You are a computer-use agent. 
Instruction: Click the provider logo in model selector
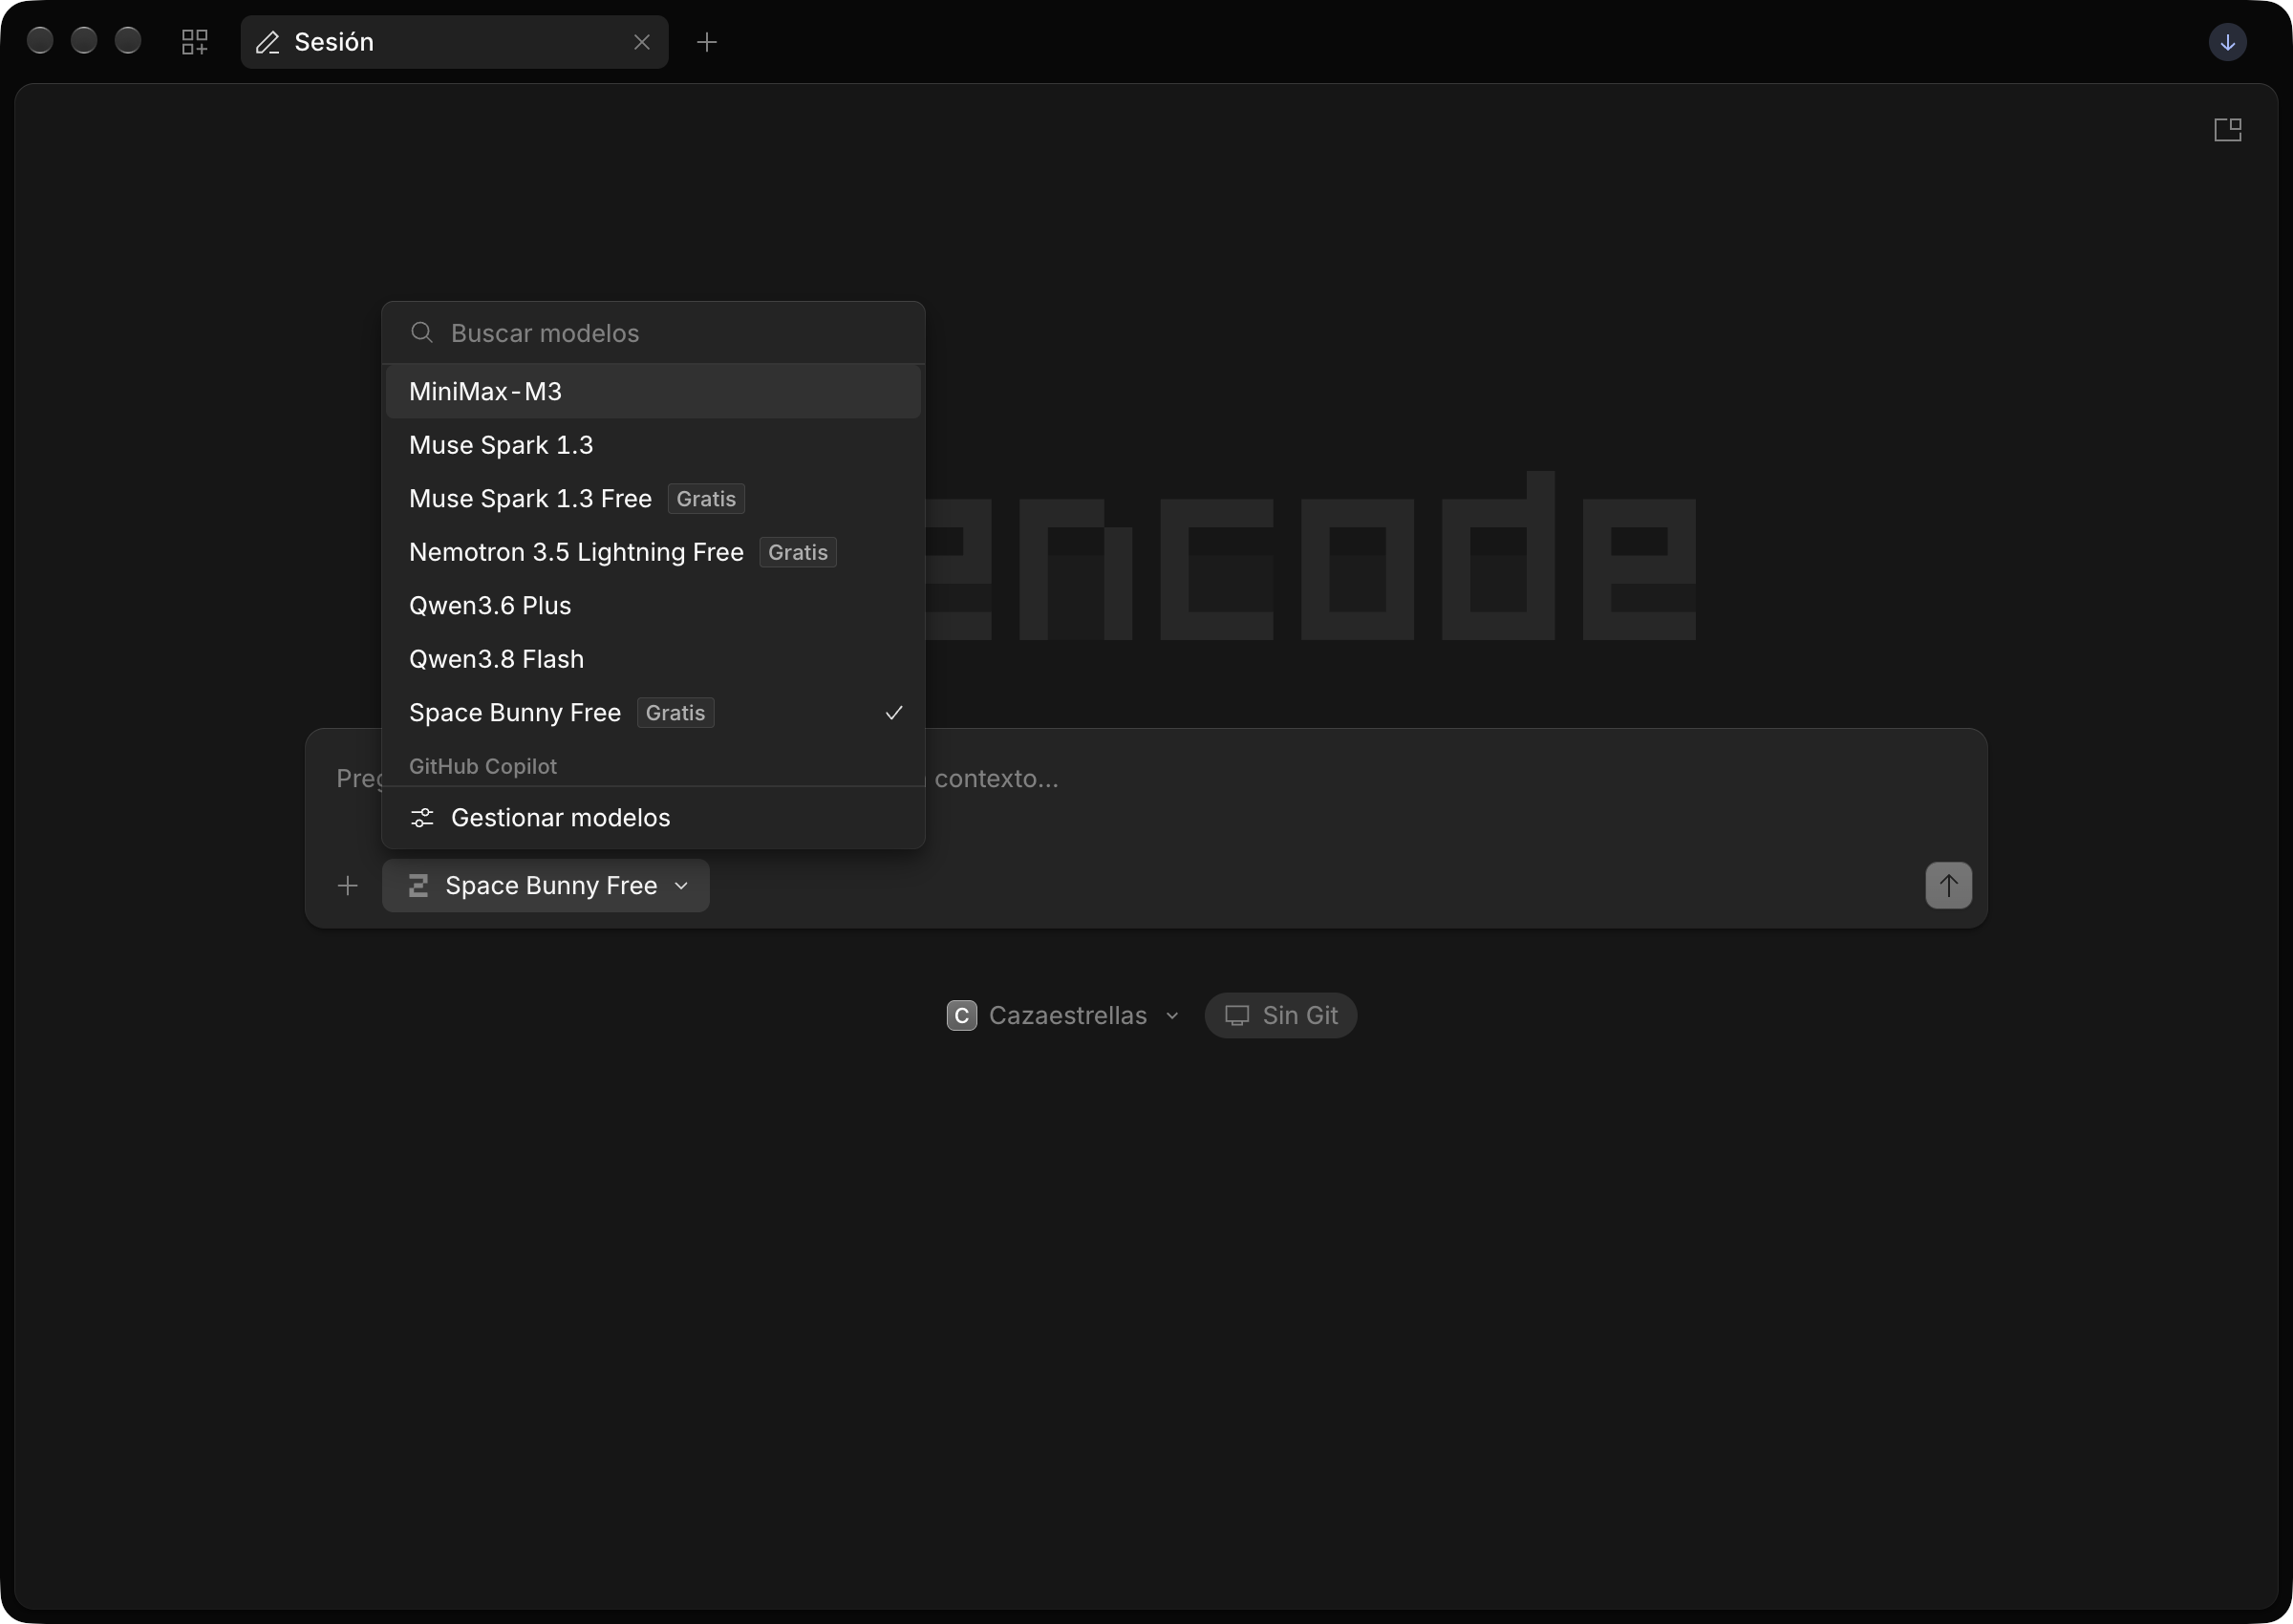(418, 886)
